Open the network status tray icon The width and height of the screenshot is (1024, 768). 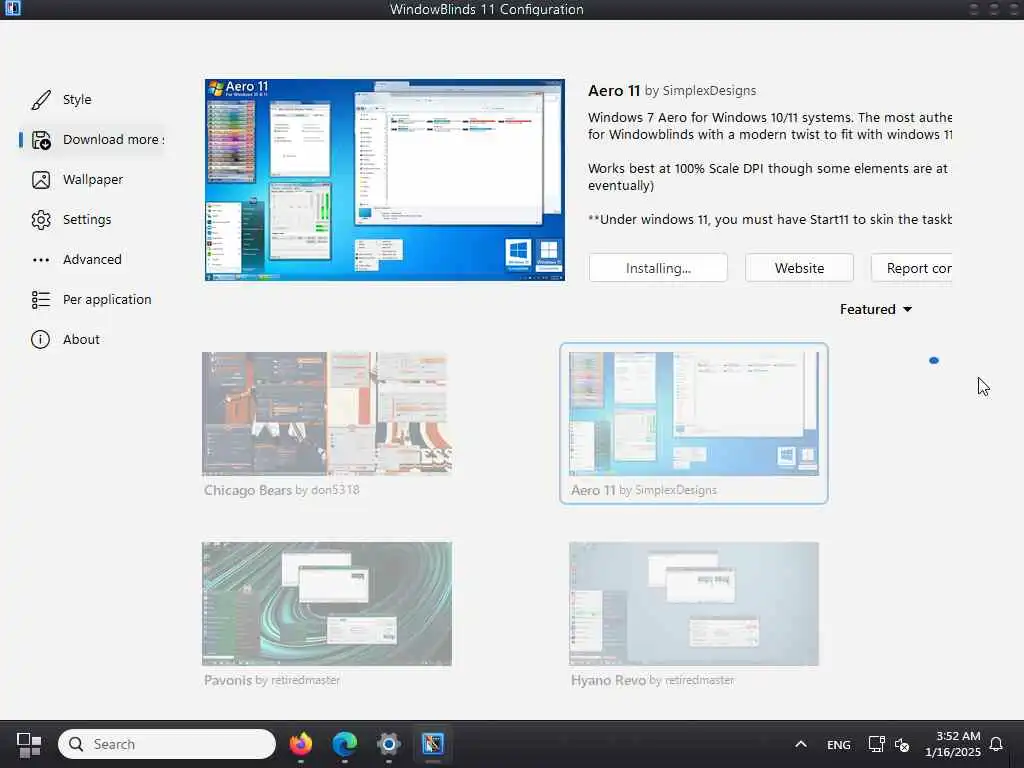(876, 744)
